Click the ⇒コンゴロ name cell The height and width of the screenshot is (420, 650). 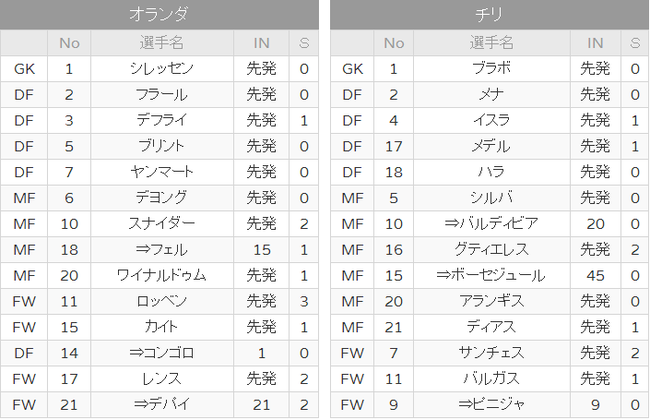(x=162, y=353)
